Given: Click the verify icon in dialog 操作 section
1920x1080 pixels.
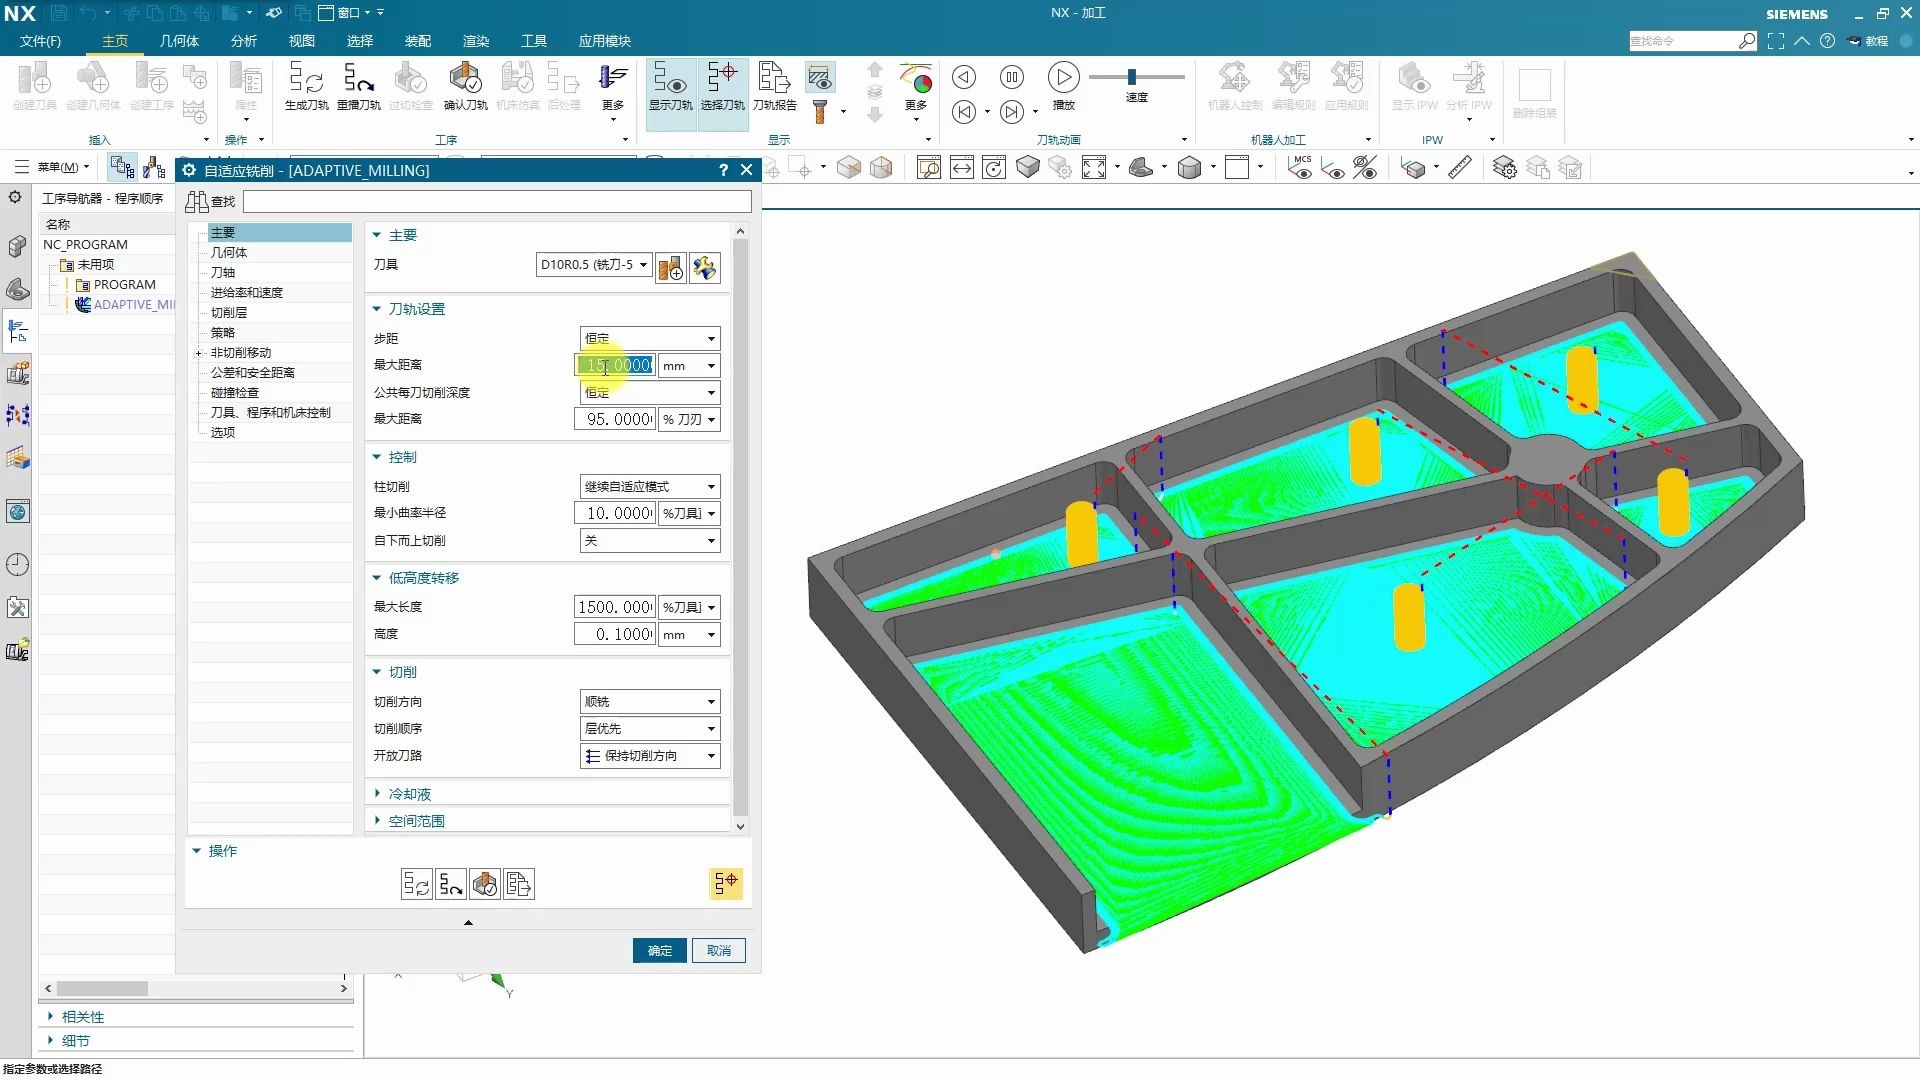Looking at the screenshot, I should [485, 884].
